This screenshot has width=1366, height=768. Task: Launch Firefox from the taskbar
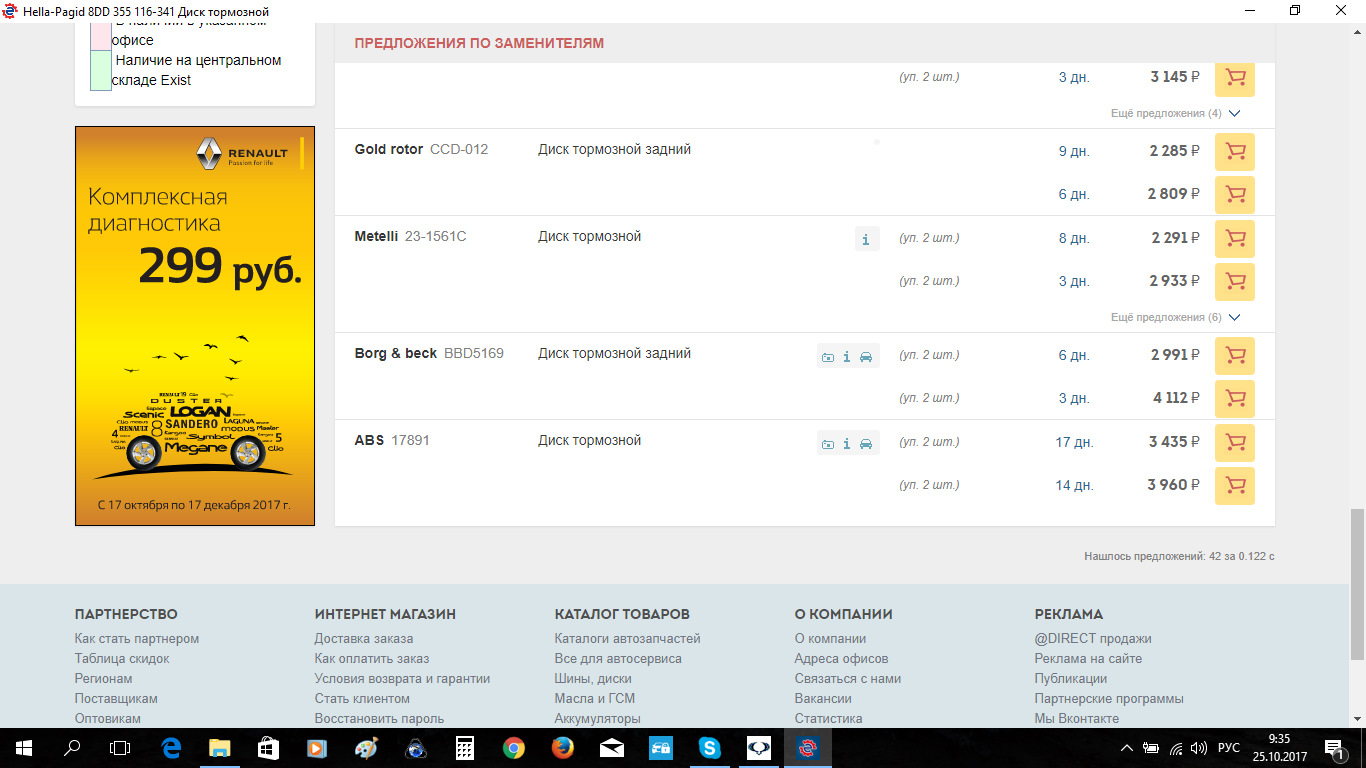coord(563,747)
